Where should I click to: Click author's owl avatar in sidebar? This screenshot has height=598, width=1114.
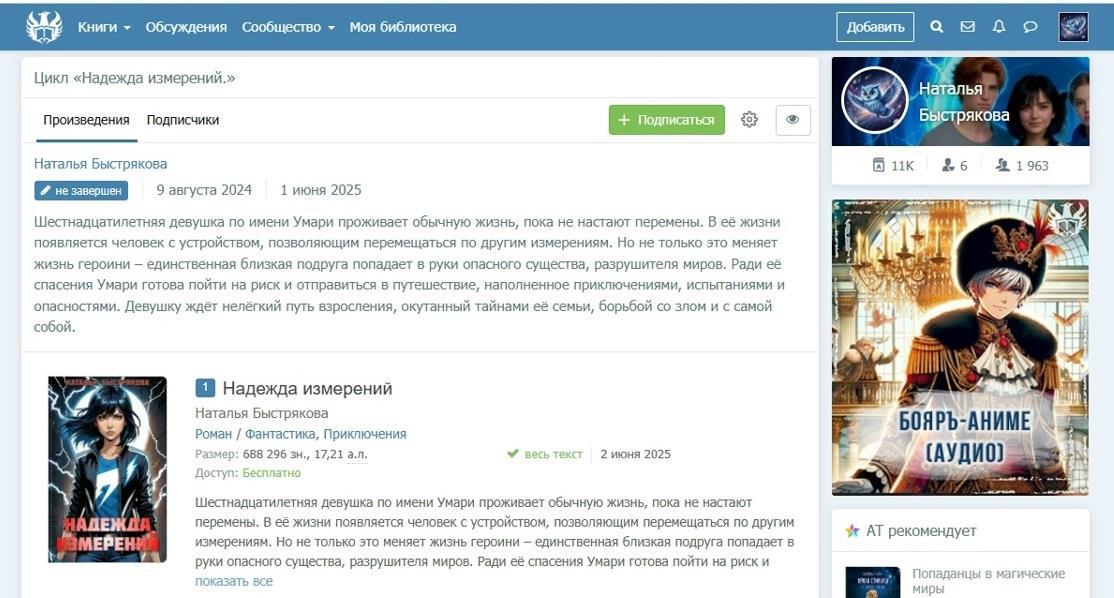[x=875, y=101]
